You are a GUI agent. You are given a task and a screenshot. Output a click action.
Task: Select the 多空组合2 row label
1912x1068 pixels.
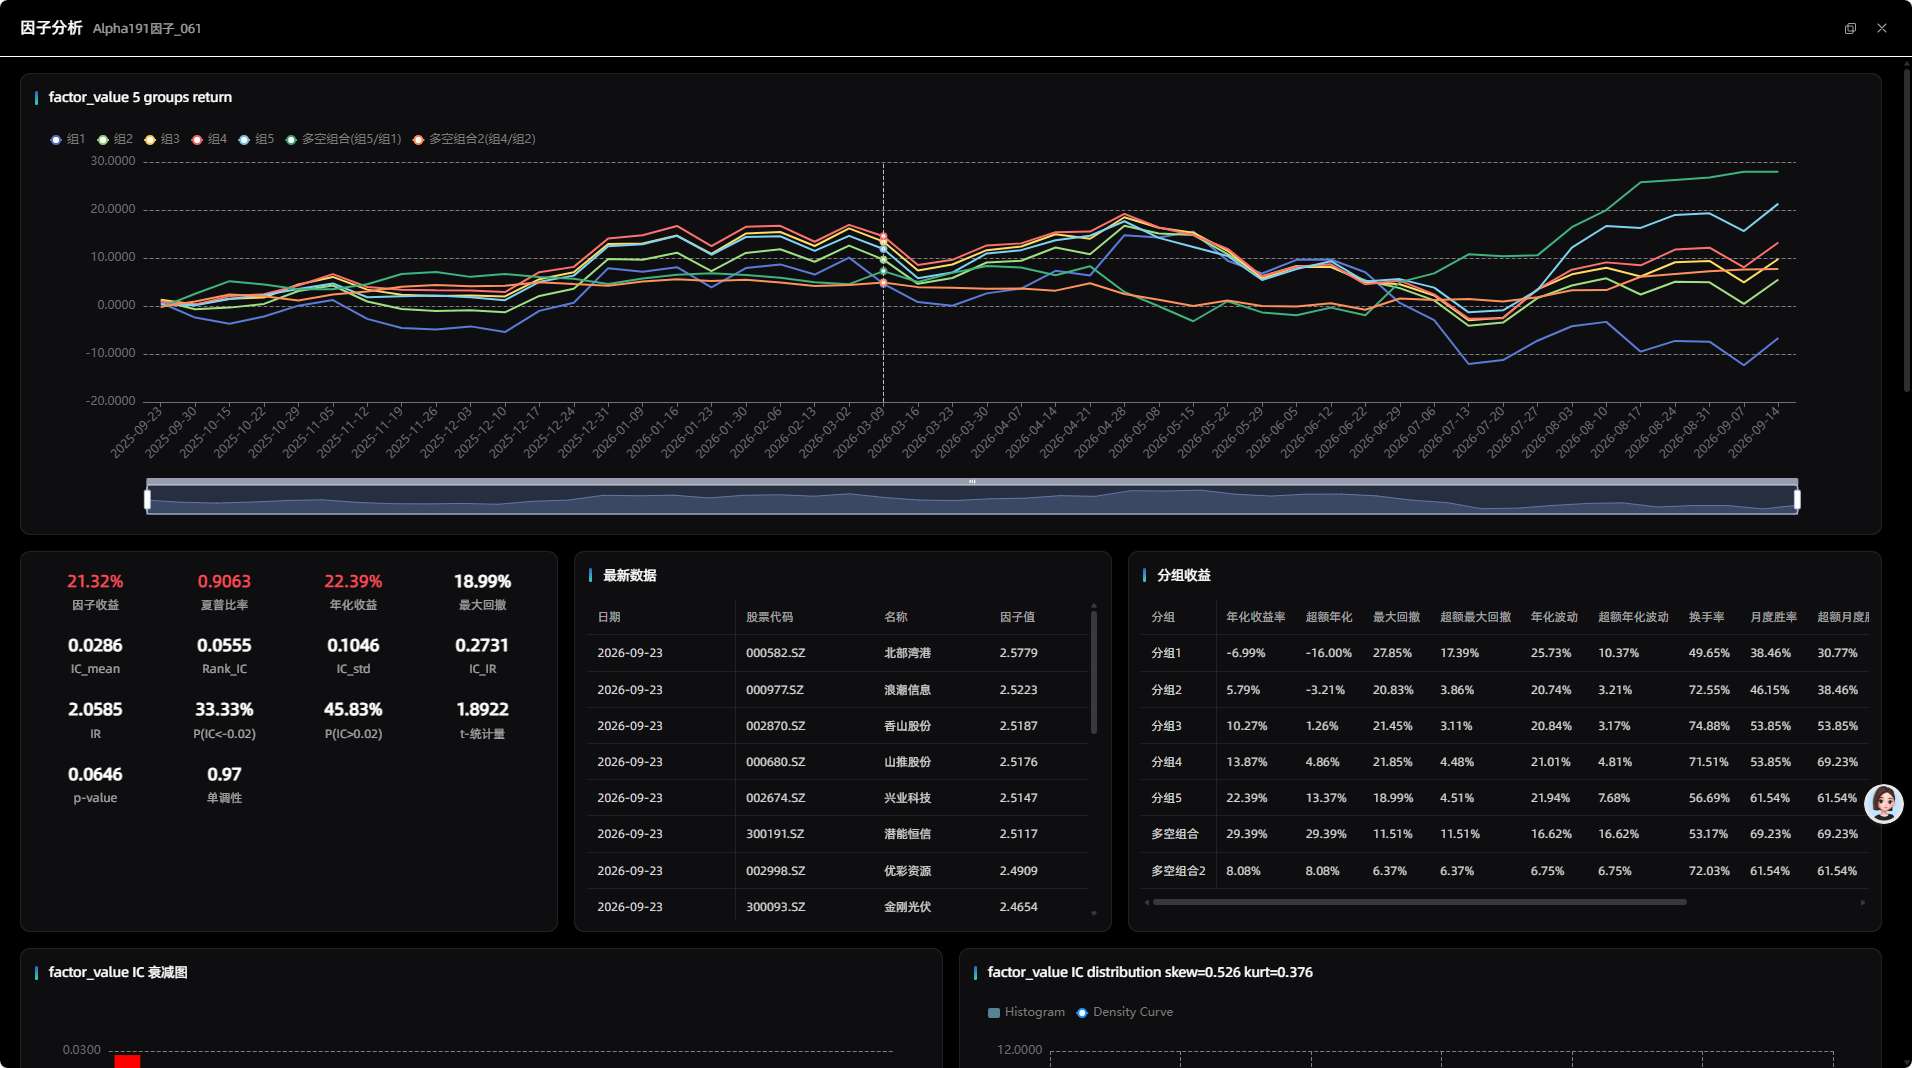1178,871
